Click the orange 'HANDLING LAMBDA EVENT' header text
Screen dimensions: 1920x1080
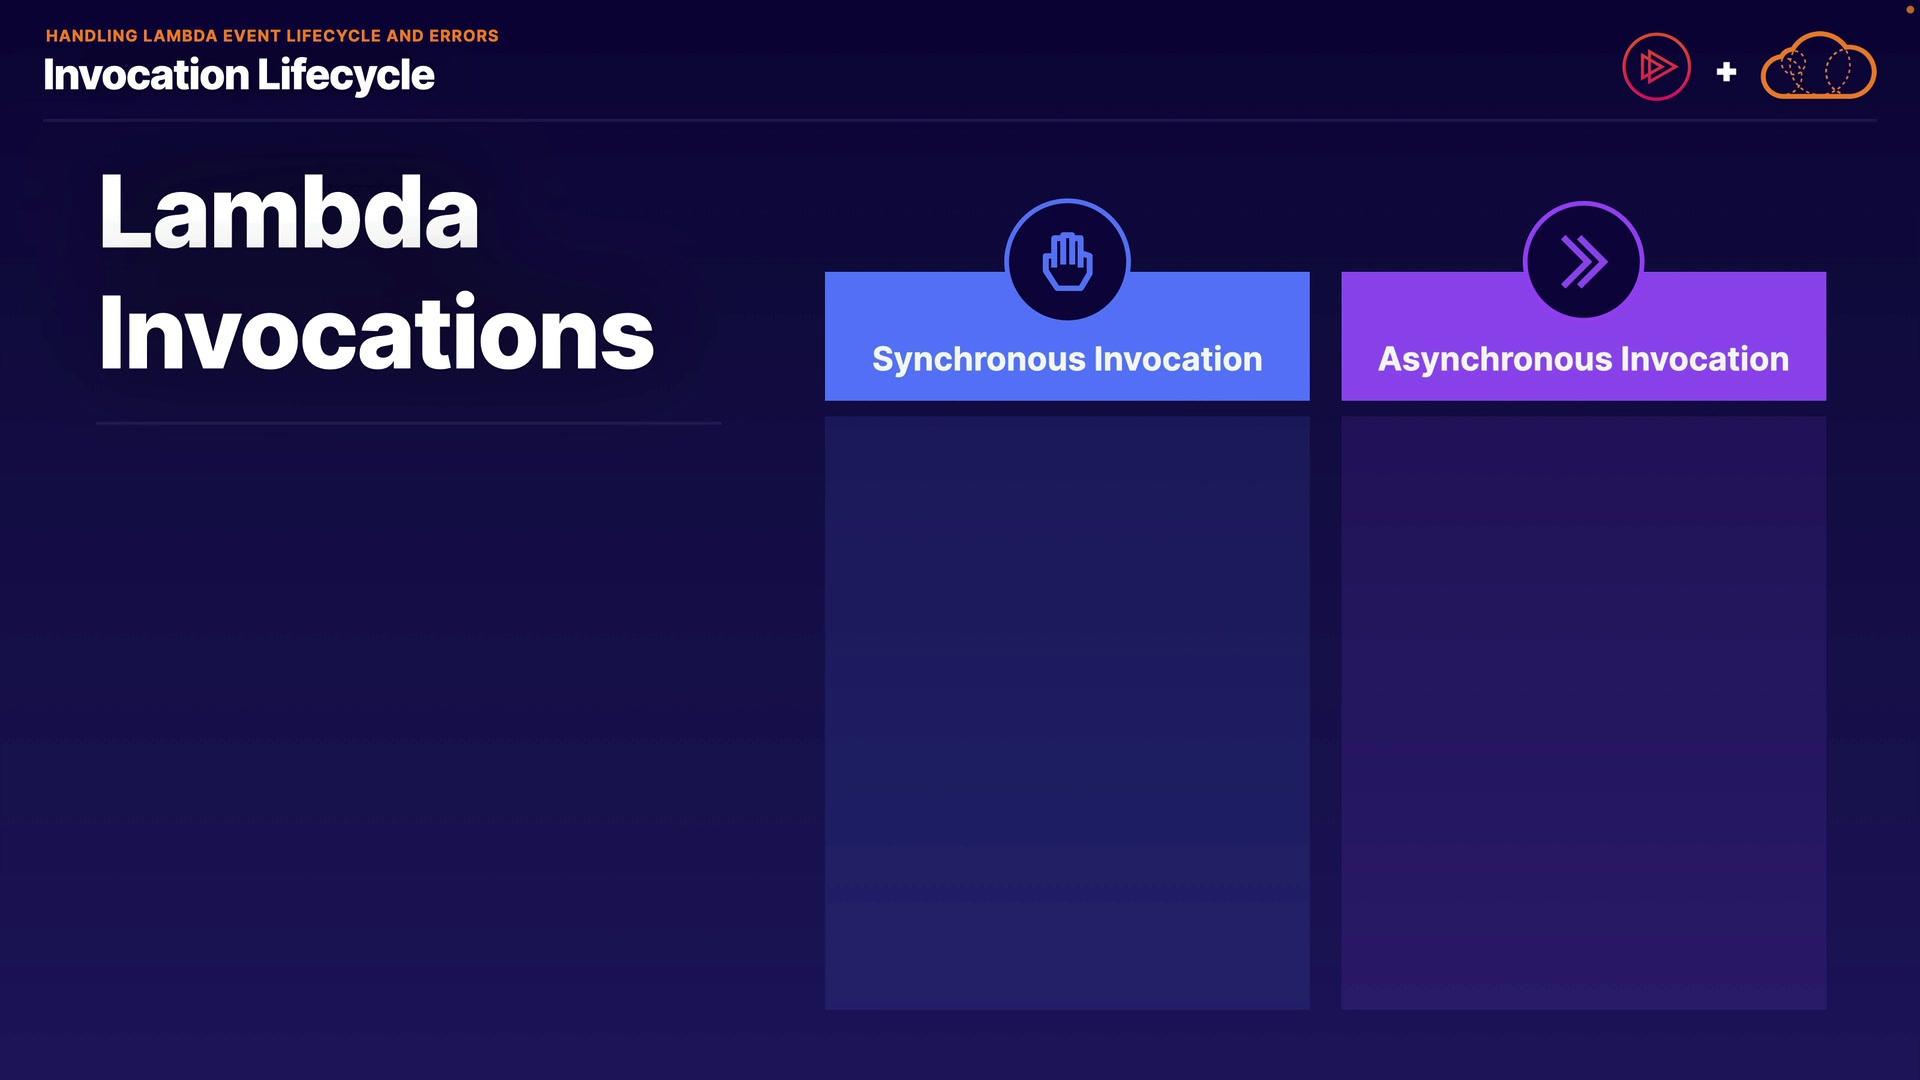point(165,36)
